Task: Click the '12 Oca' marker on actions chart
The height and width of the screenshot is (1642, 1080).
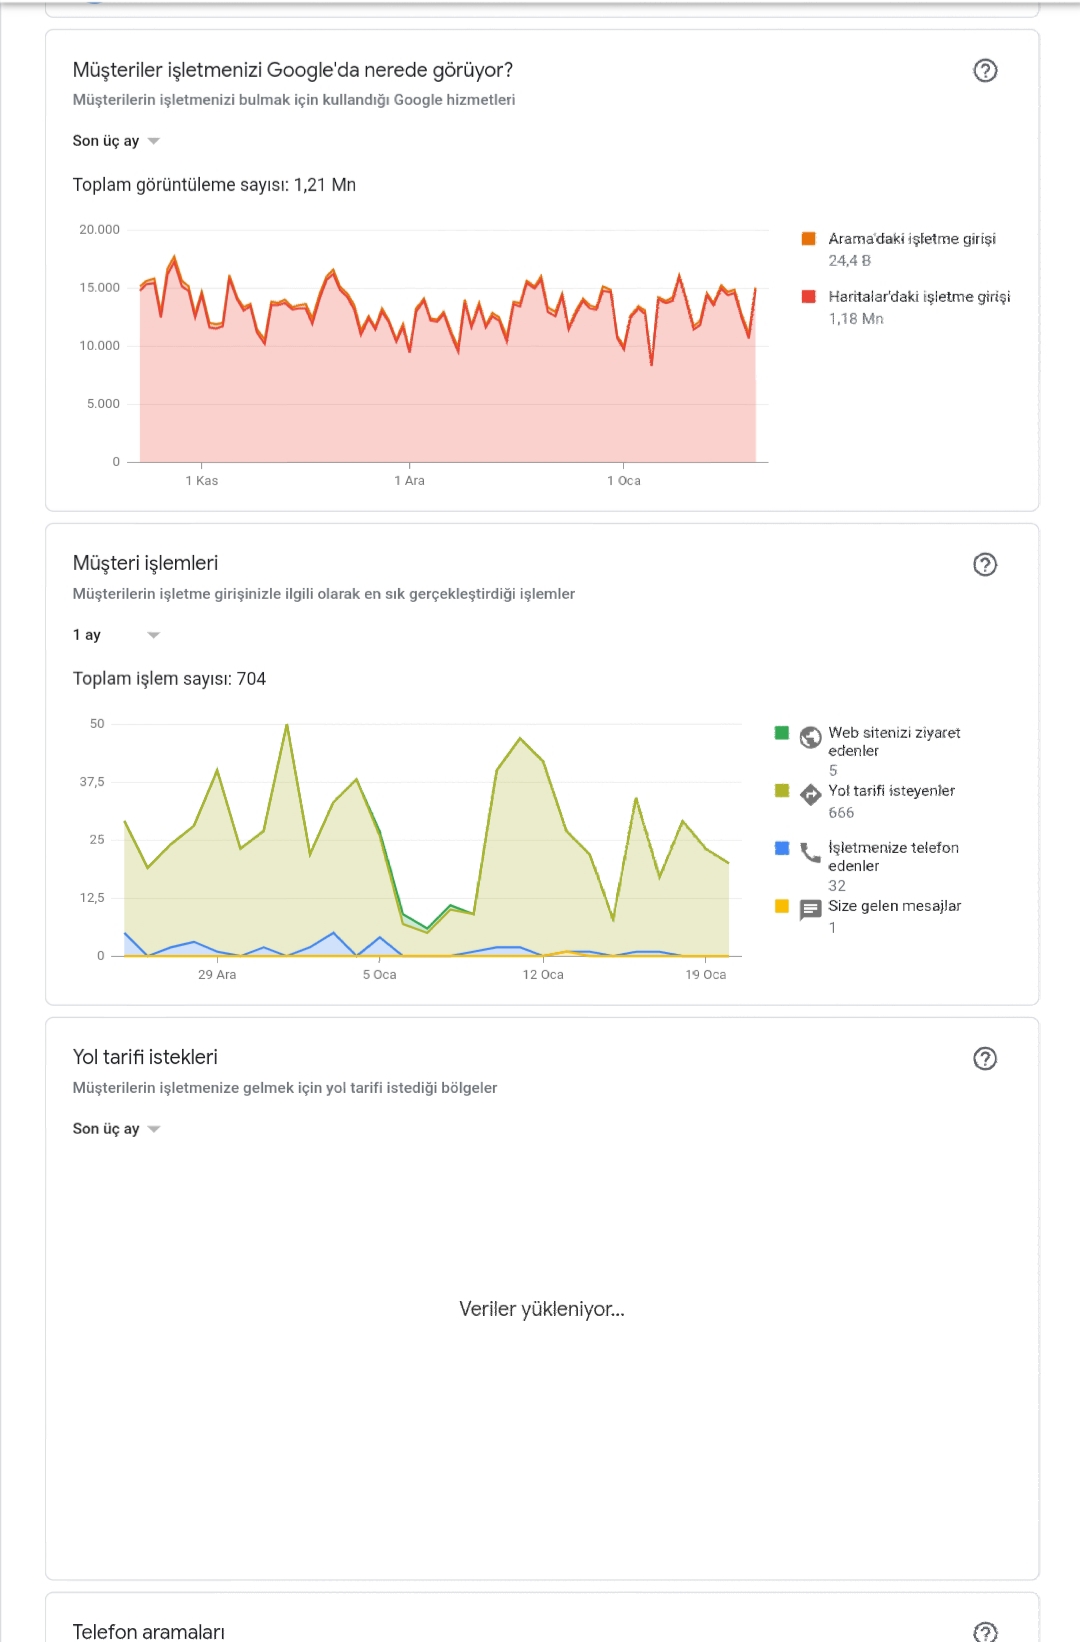Action: [x=543, y=975]
